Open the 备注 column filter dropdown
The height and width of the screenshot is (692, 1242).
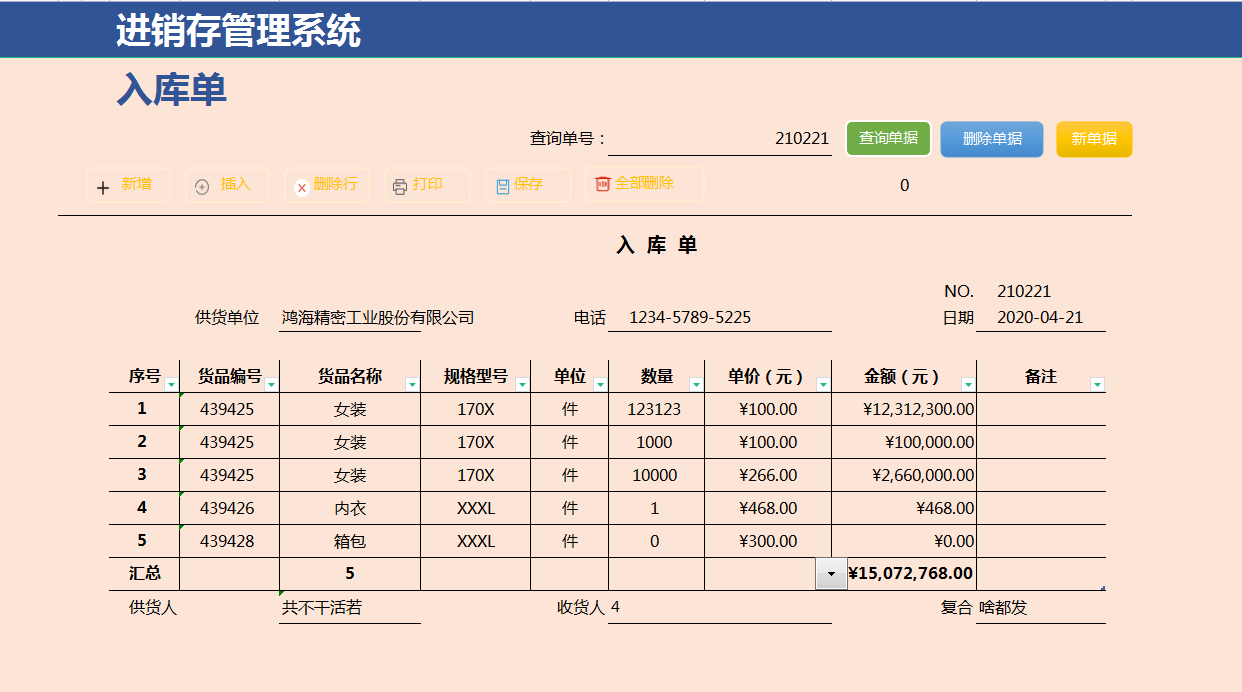click(x=1098, y=383)
